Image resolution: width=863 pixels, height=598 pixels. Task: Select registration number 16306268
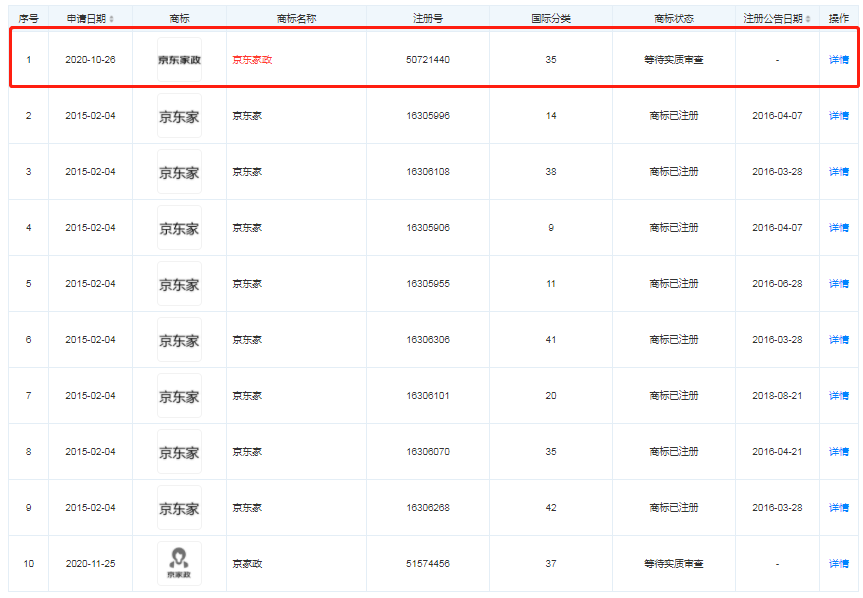coord(428,508)
